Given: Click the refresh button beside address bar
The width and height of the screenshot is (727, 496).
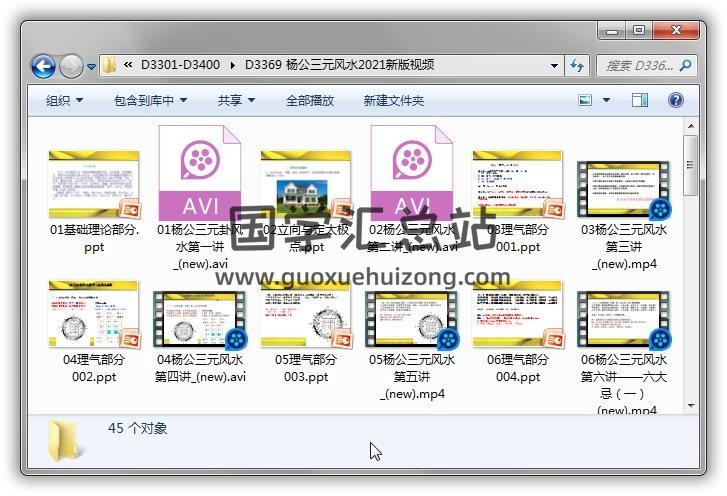Looking at the screenshot, I should tap(577, 66).
